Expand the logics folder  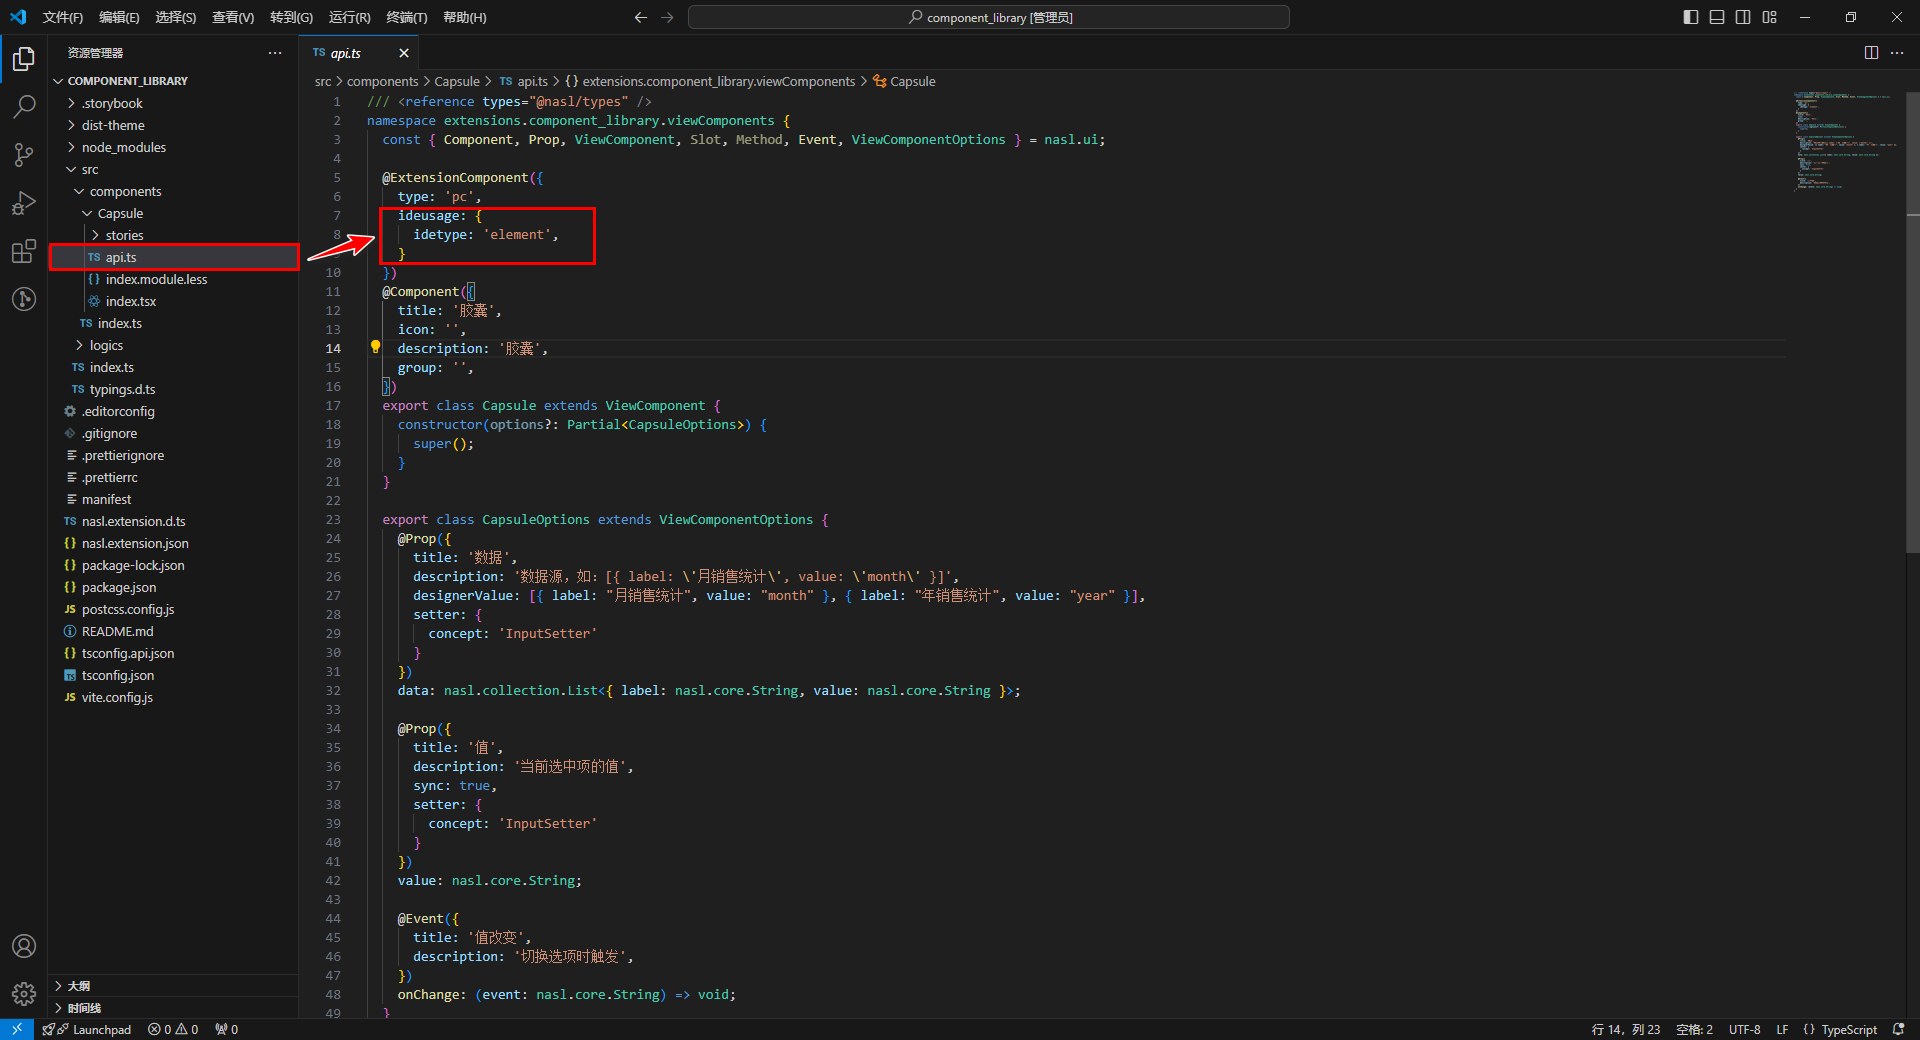[x=174, y=345]
